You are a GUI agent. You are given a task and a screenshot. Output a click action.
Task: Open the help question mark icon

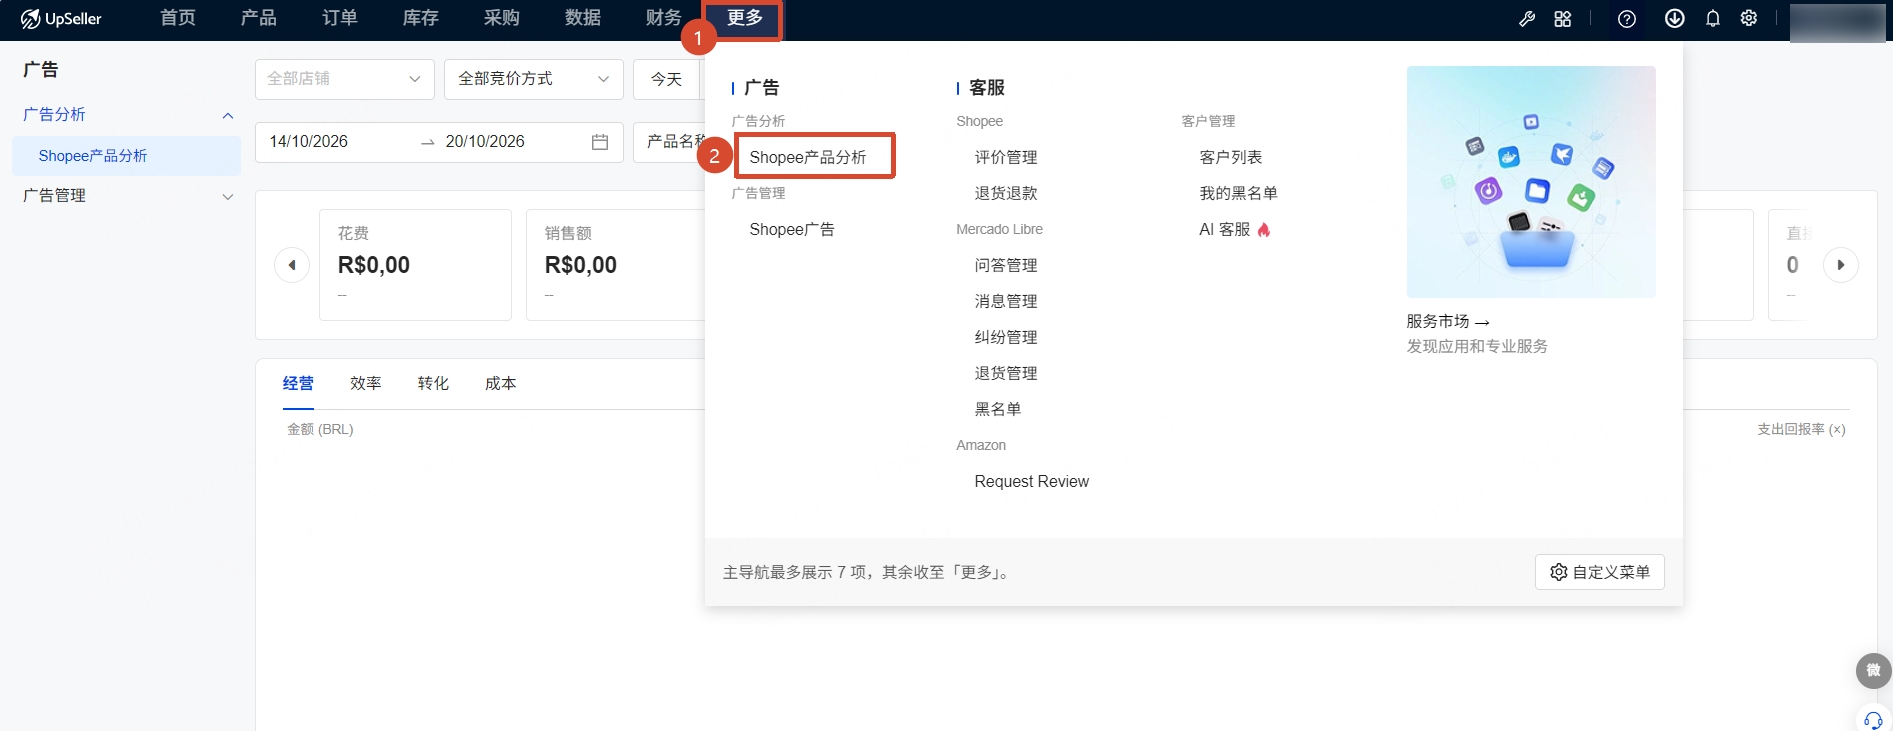(1627, 19)
